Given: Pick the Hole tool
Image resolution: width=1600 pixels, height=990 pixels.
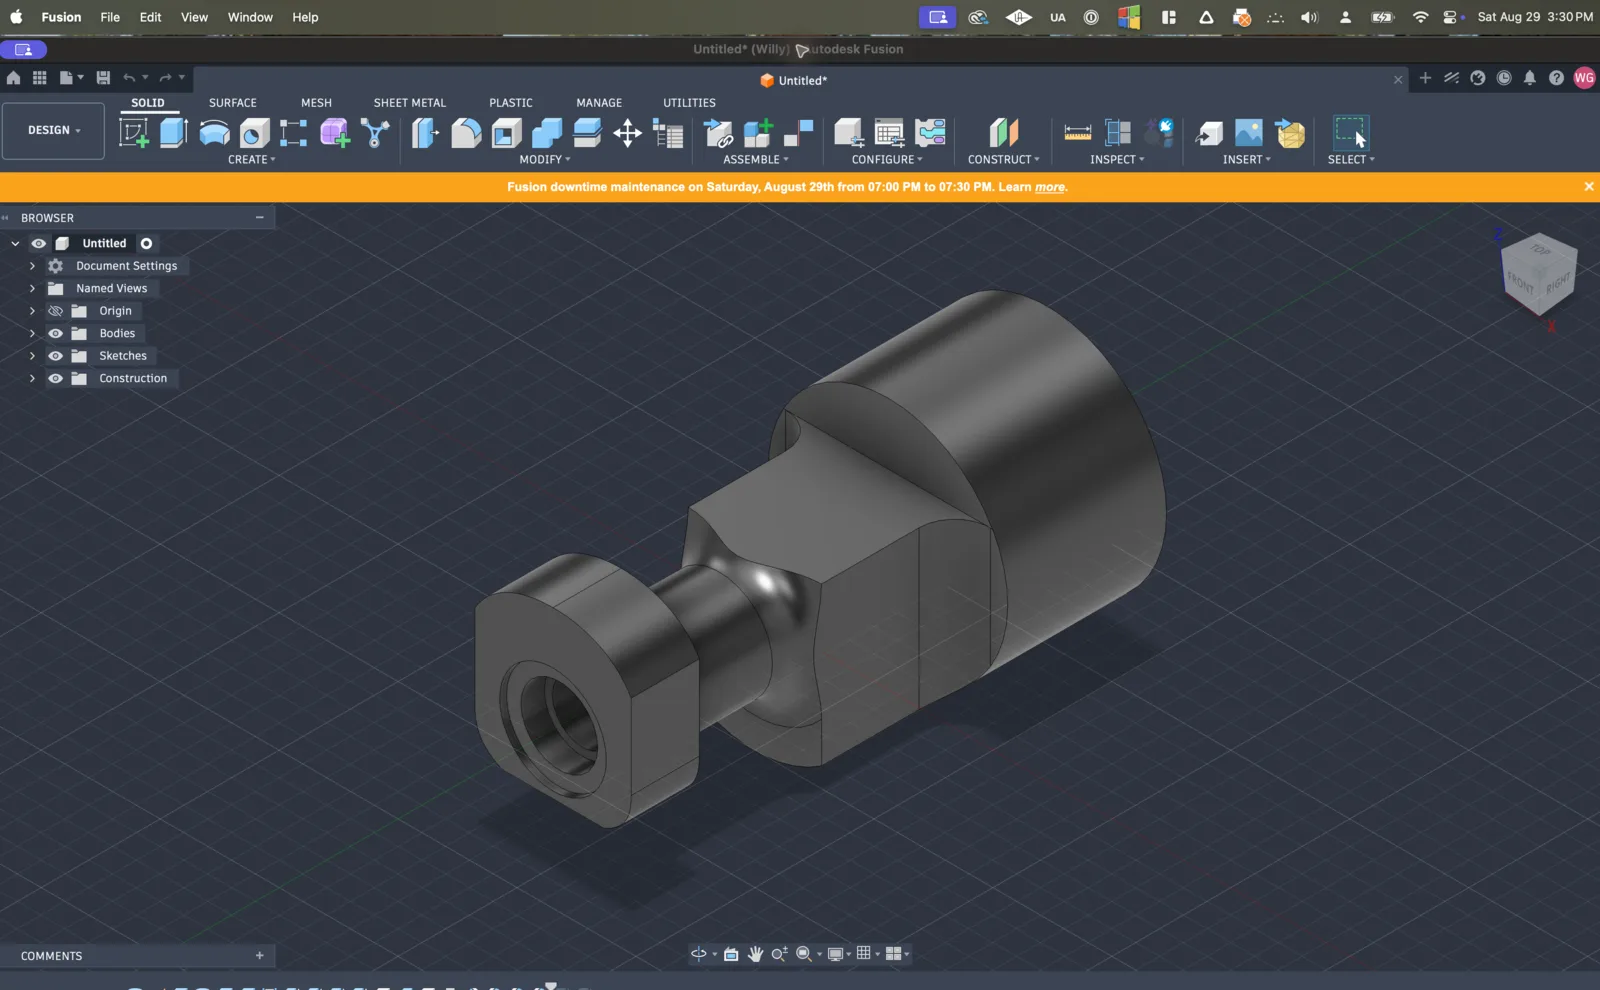Looking at the screenshot, I should point(254,132).
